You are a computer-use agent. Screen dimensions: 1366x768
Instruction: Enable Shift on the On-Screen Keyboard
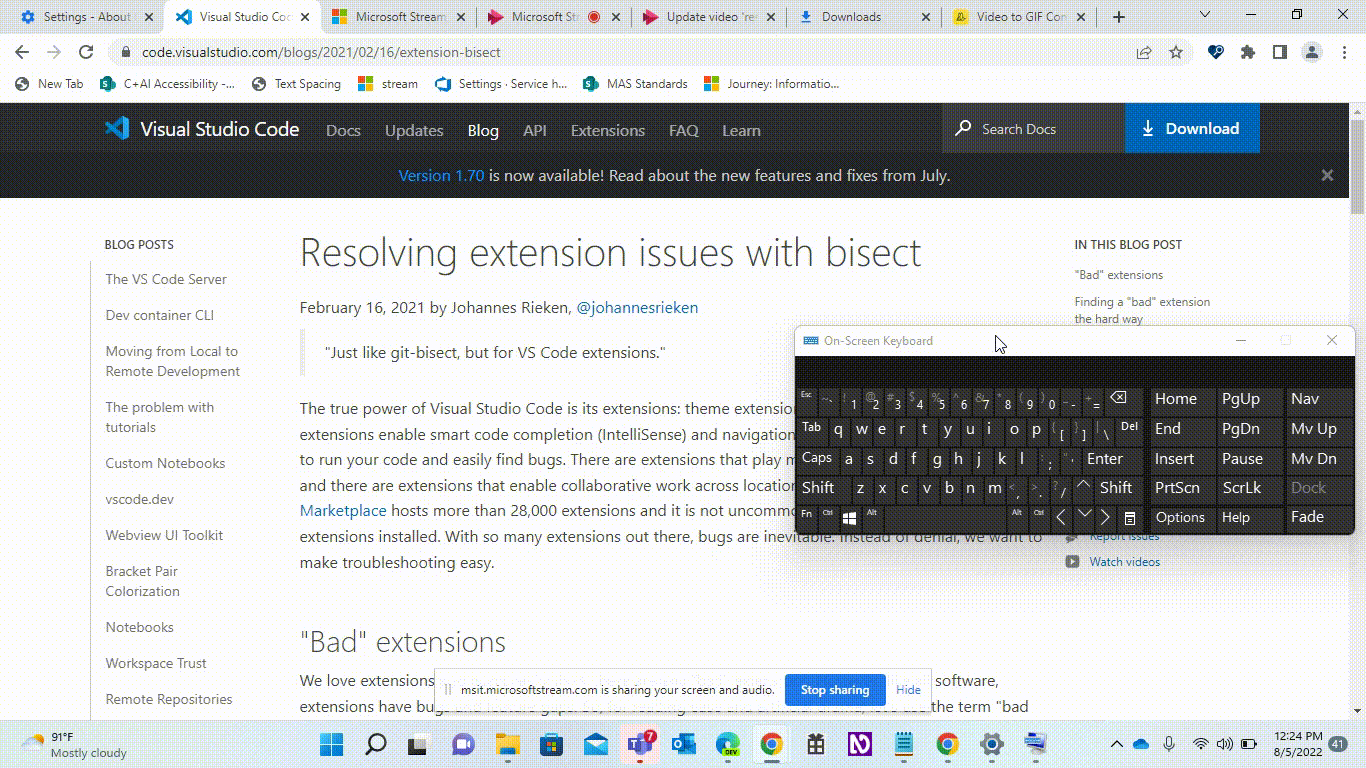click(x=820, y=488)
